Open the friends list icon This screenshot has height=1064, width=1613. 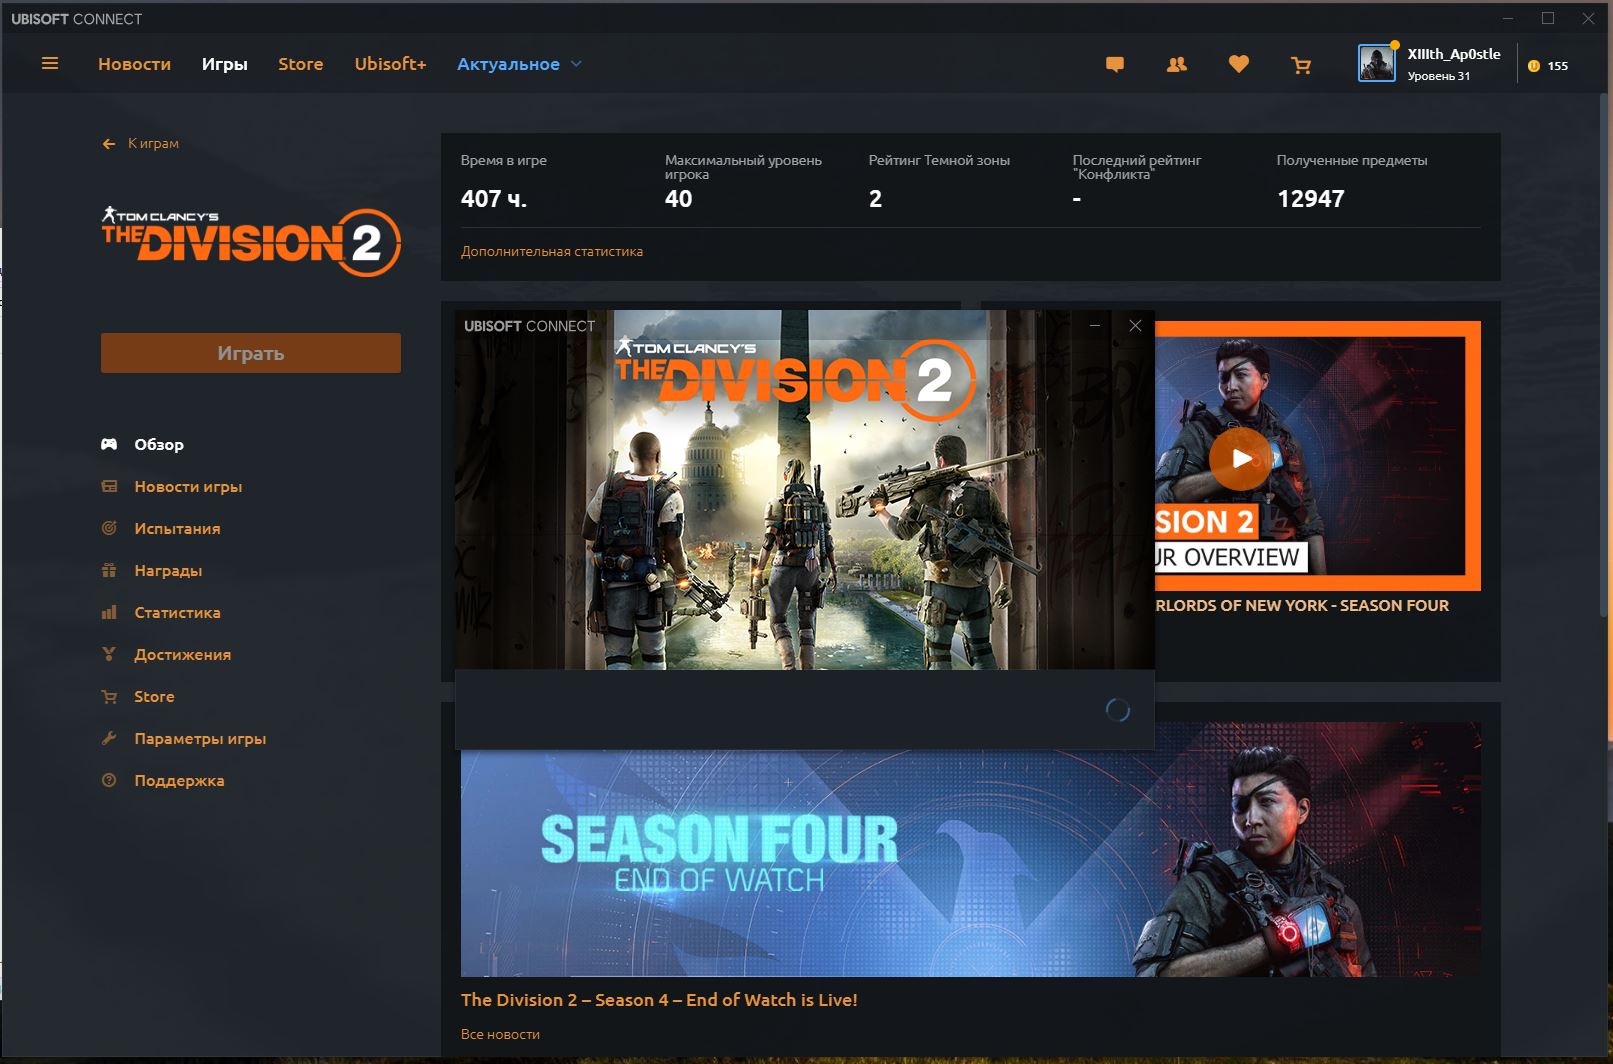pyautogui.click(x=1177, y=65)
